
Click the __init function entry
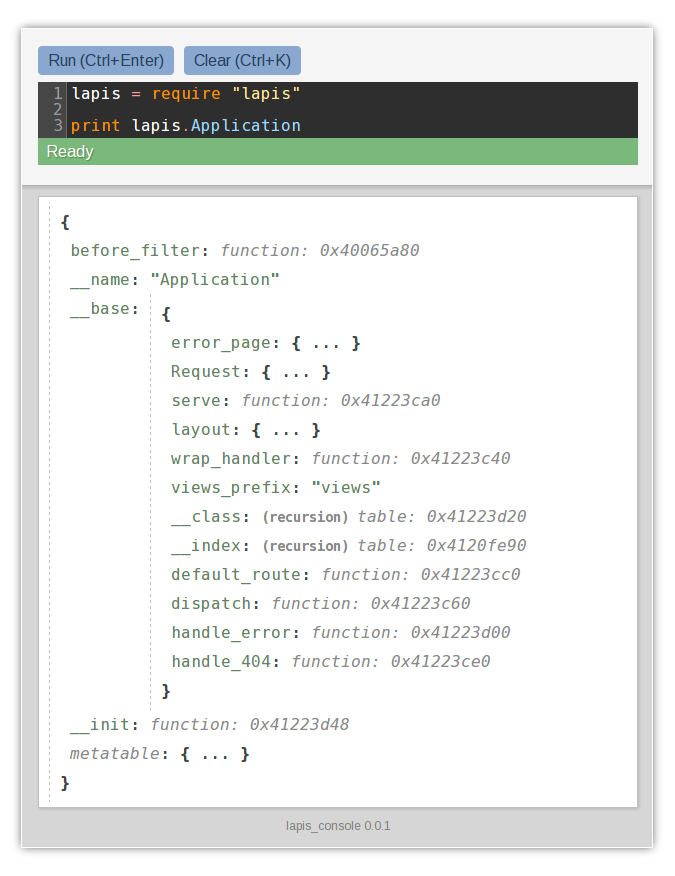click(210, 725)
